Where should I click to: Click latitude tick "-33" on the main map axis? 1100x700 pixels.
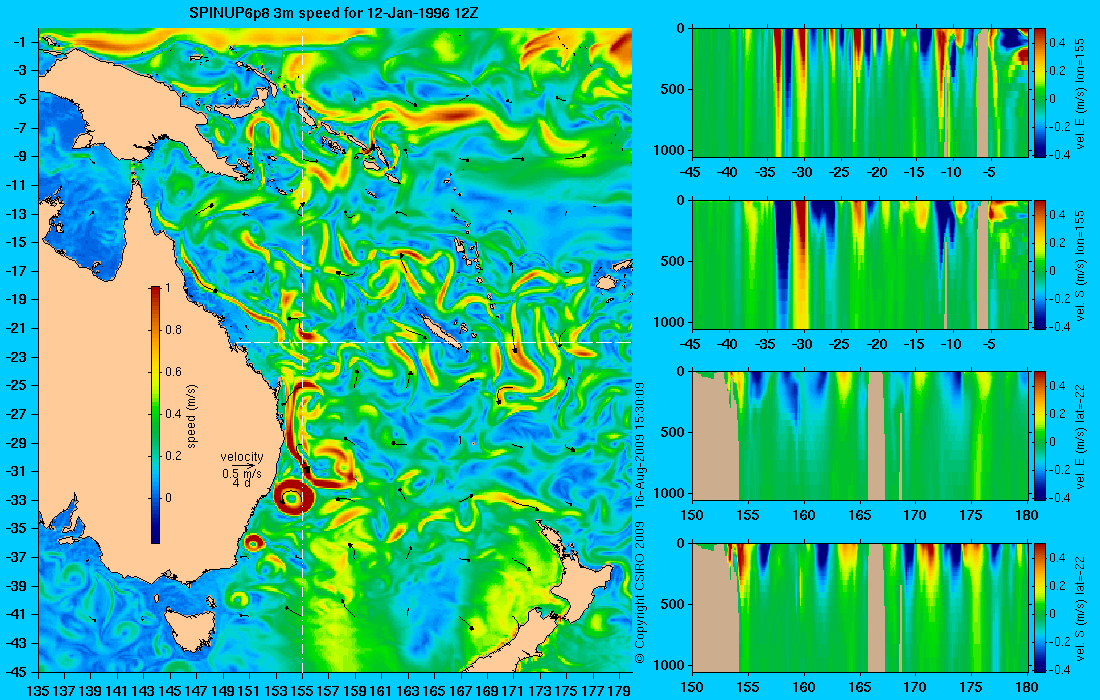point(15,500)
